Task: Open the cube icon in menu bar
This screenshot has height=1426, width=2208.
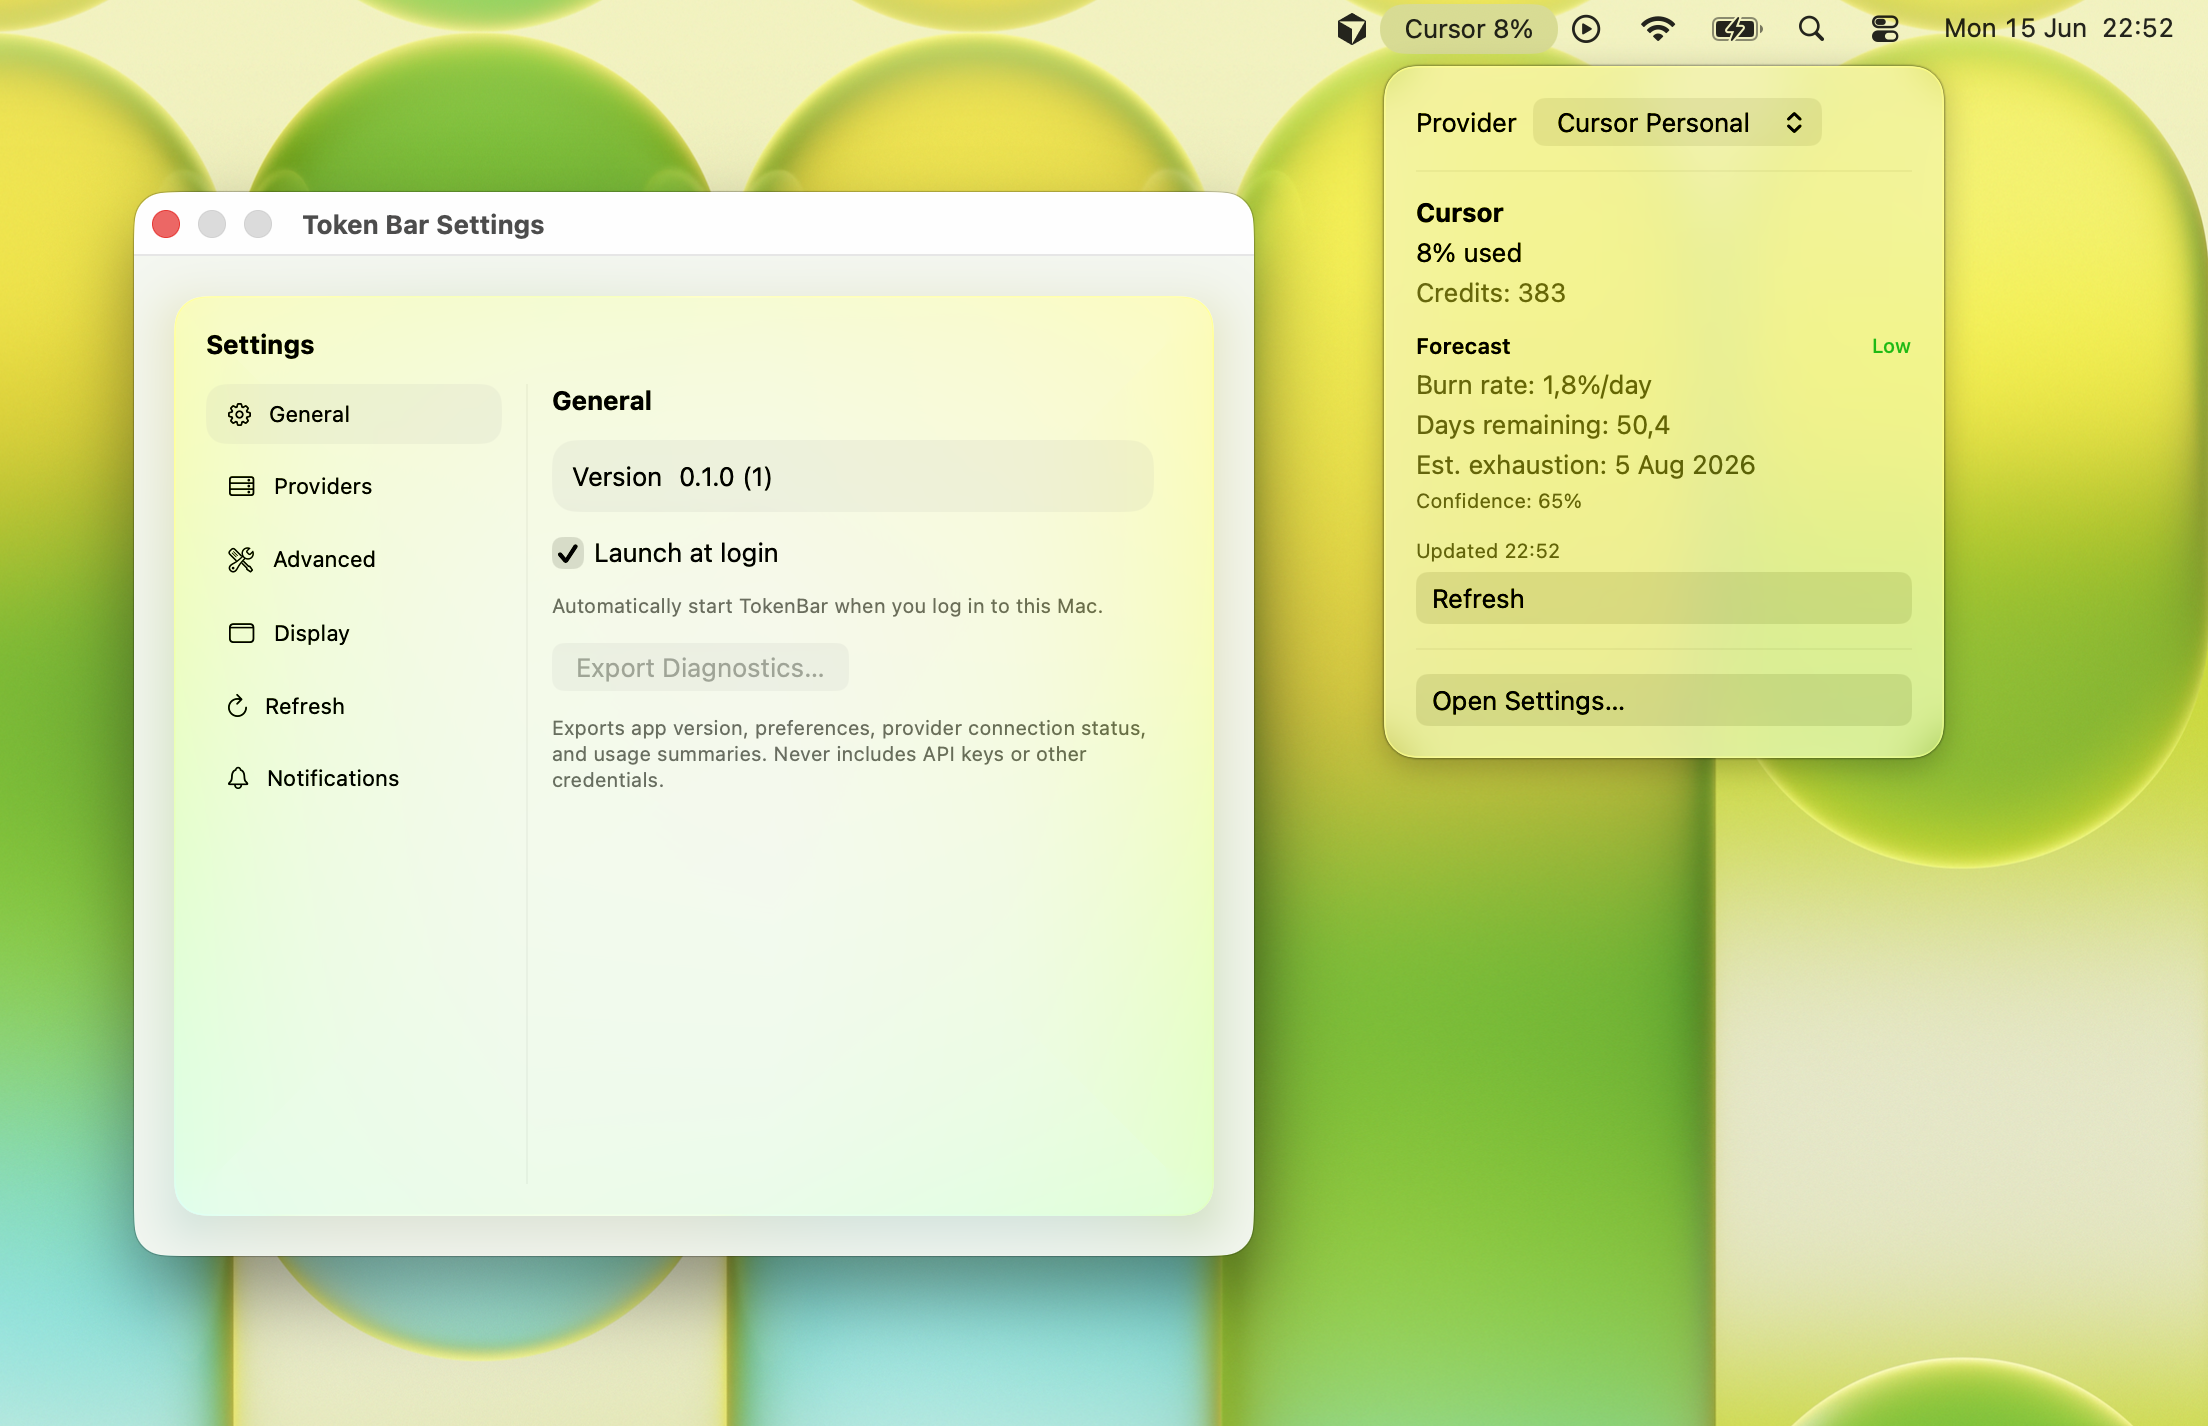Action: click(x=1351, y=29)
